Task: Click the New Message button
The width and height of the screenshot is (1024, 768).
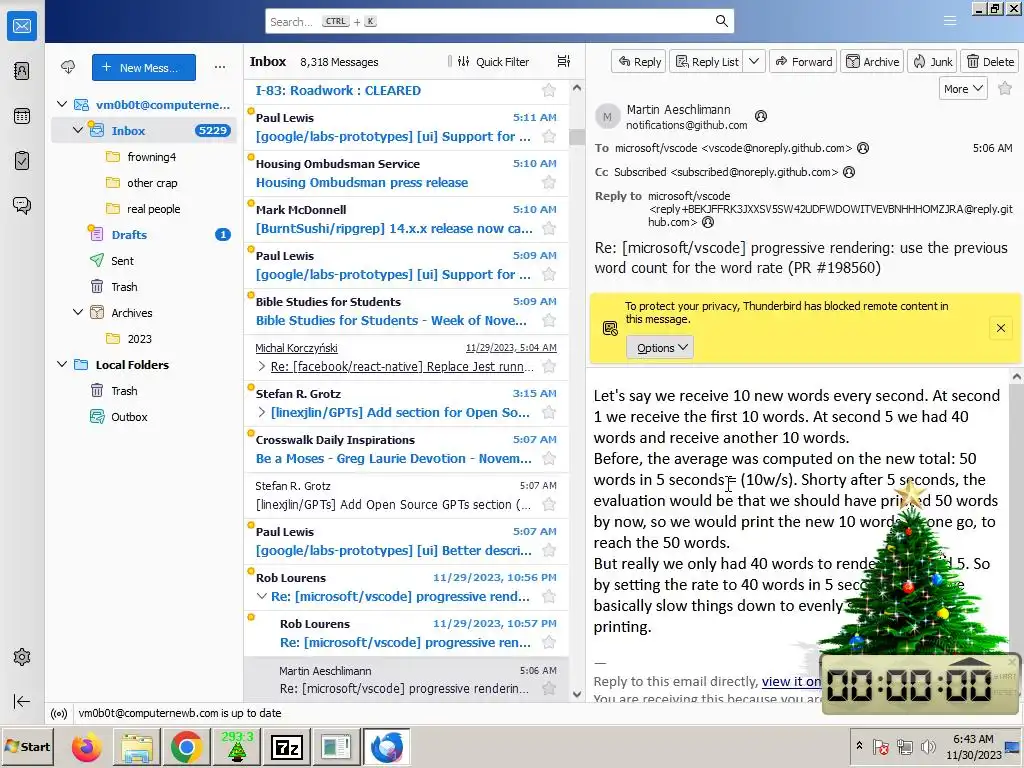Action: point(144,67)
